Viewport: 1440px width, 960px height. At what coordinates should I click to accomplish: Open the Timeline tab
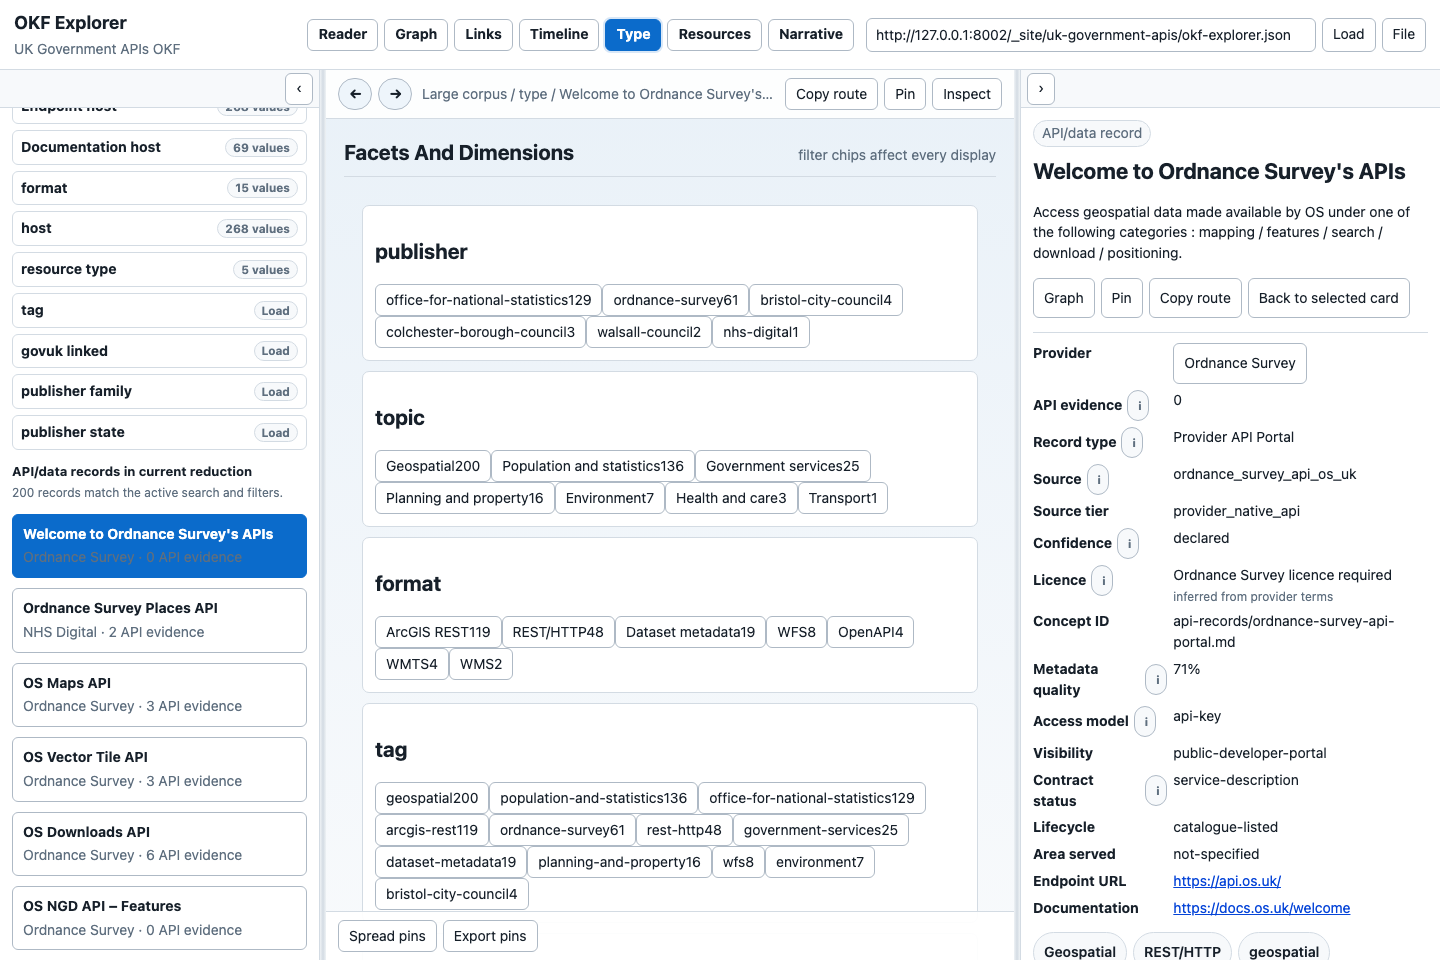coord(559,34)
